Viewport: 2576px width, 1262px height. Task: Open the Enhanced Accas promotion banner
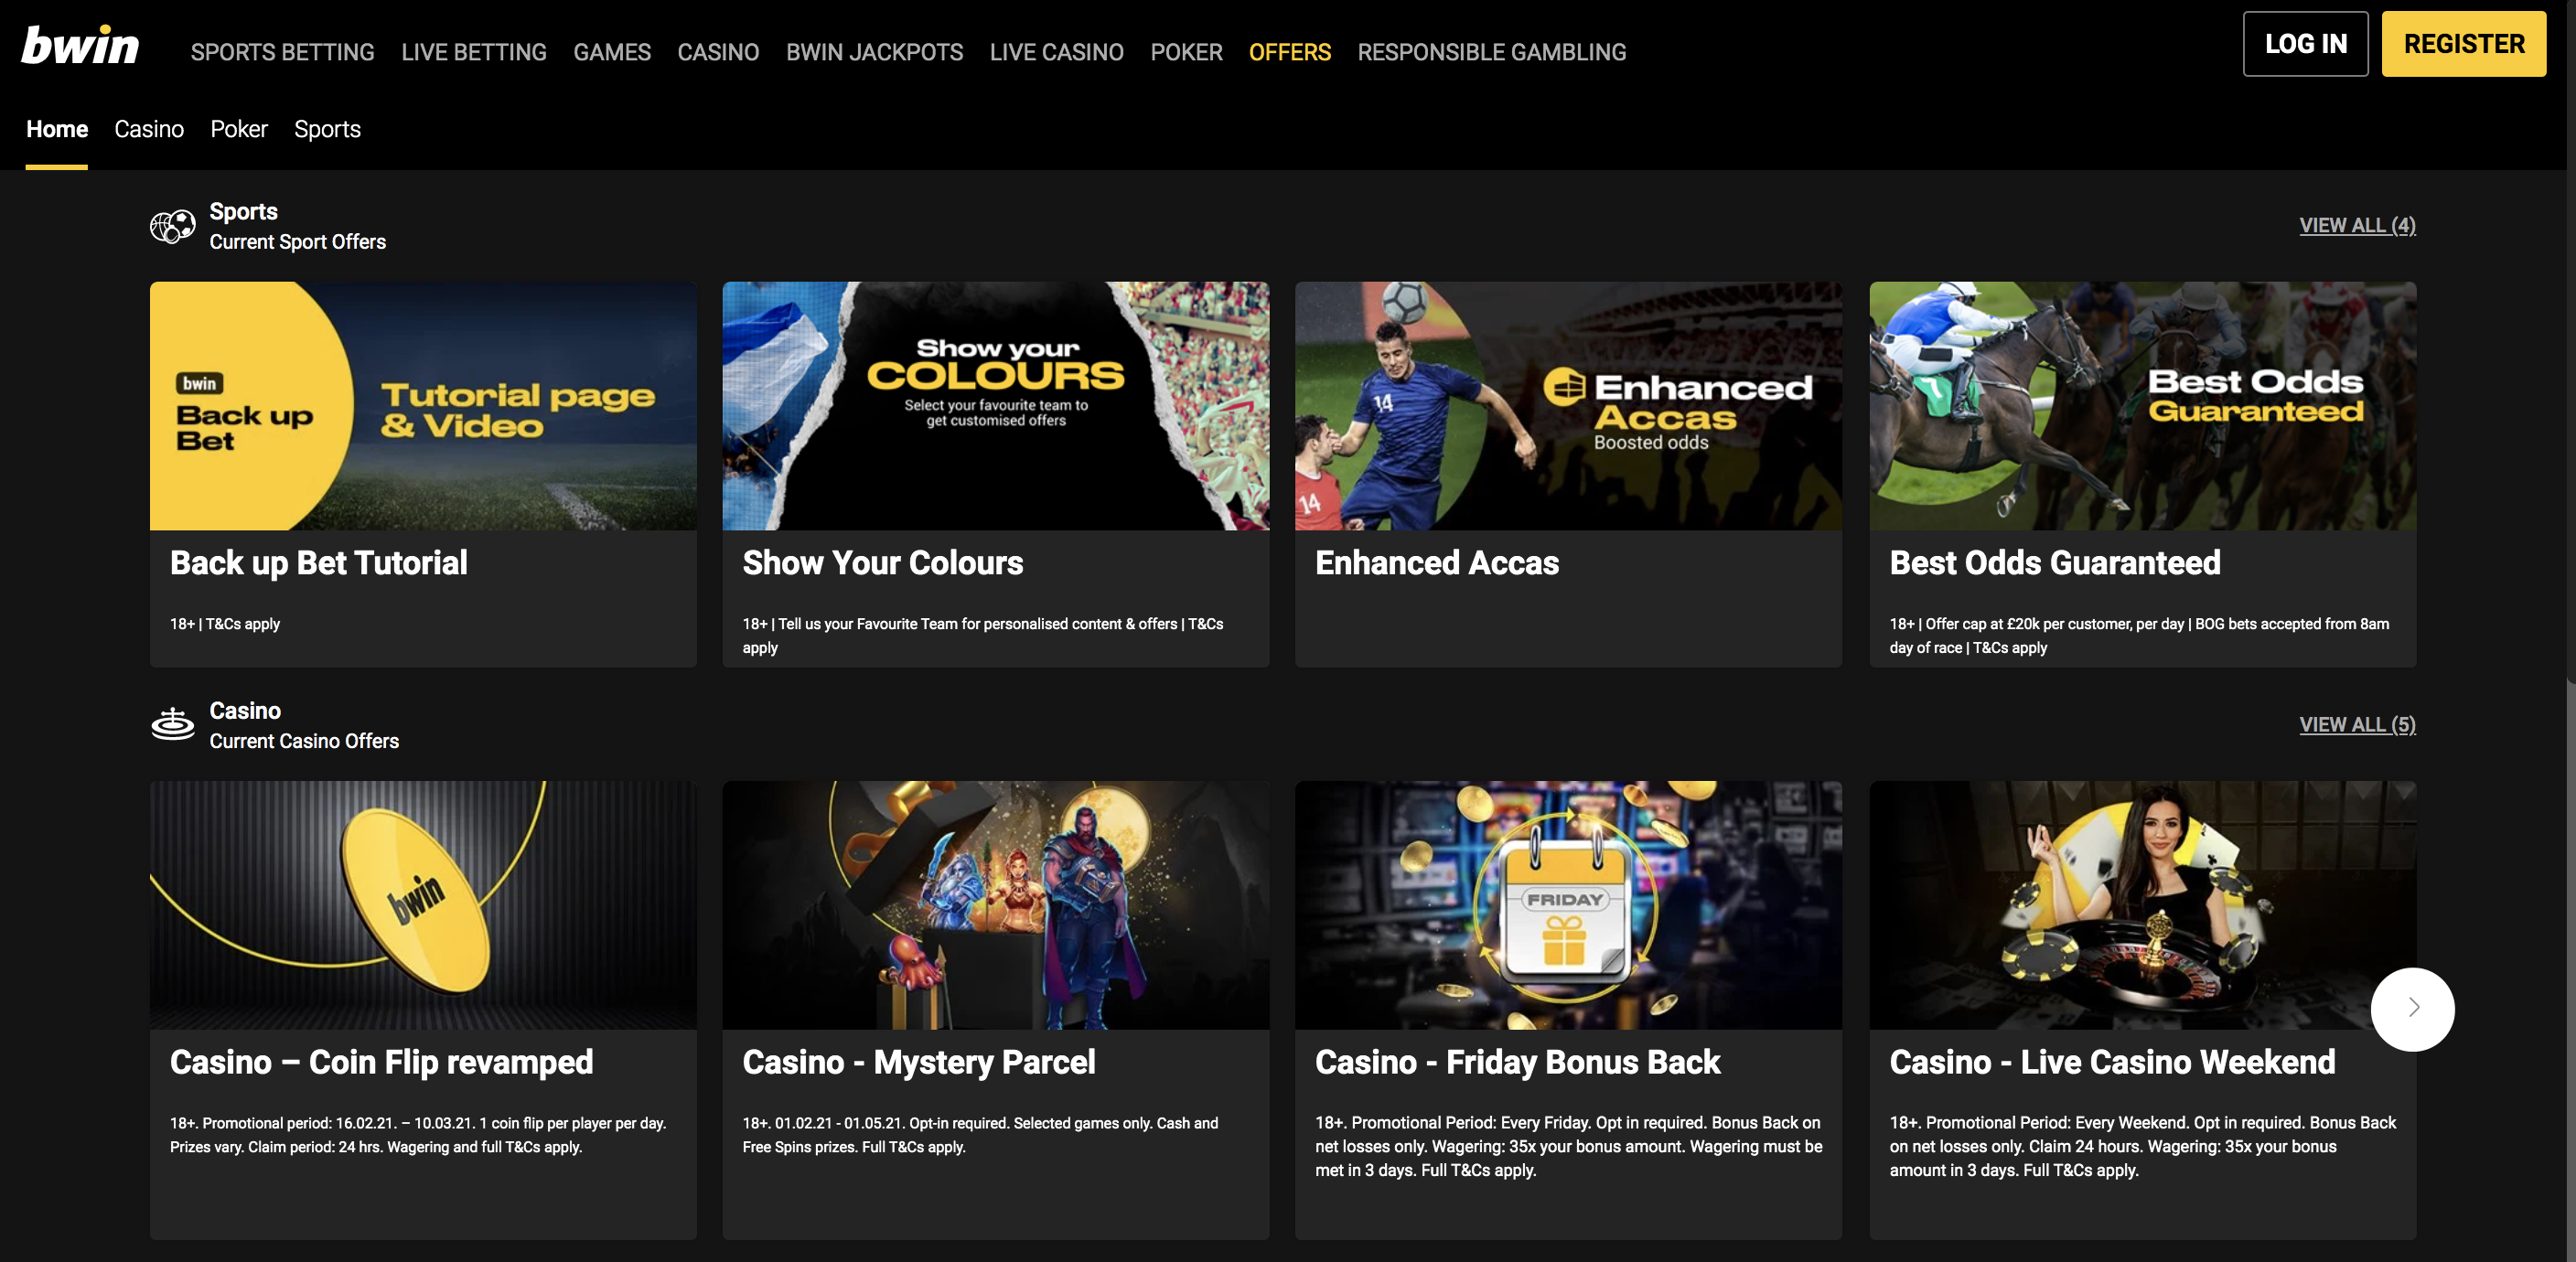click(1567, 405)
